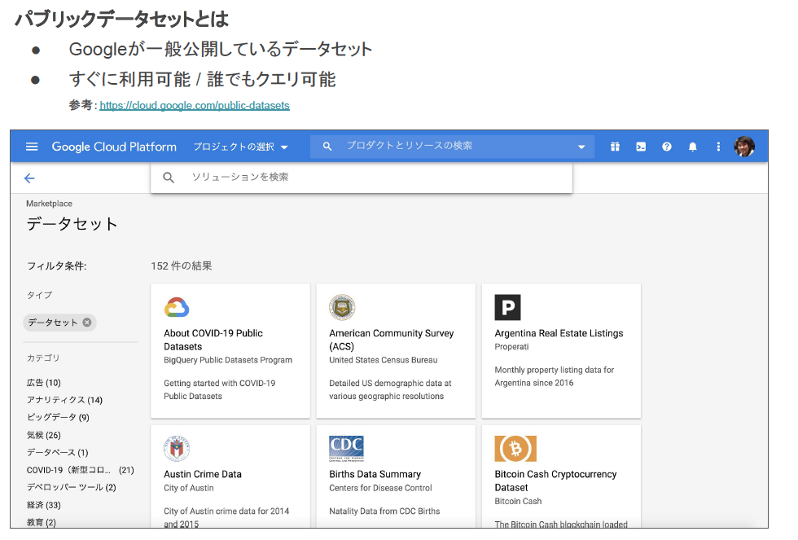
Task: Click the Google Cloud Platform logo text
Action: [x=114, y=147]
